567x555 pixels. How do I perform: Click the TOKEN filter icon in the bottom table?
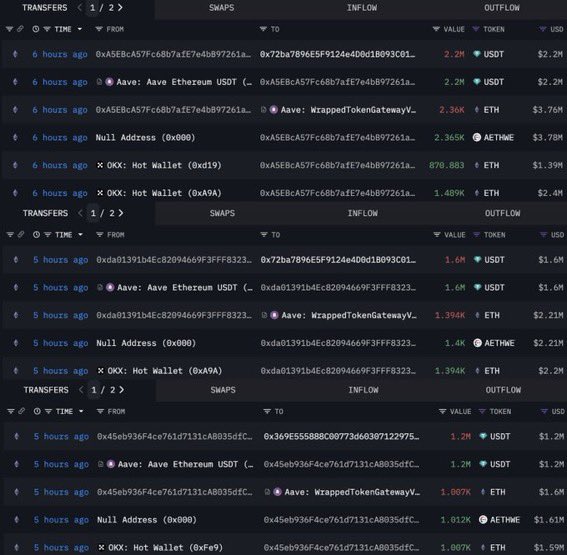coord(482,411)
